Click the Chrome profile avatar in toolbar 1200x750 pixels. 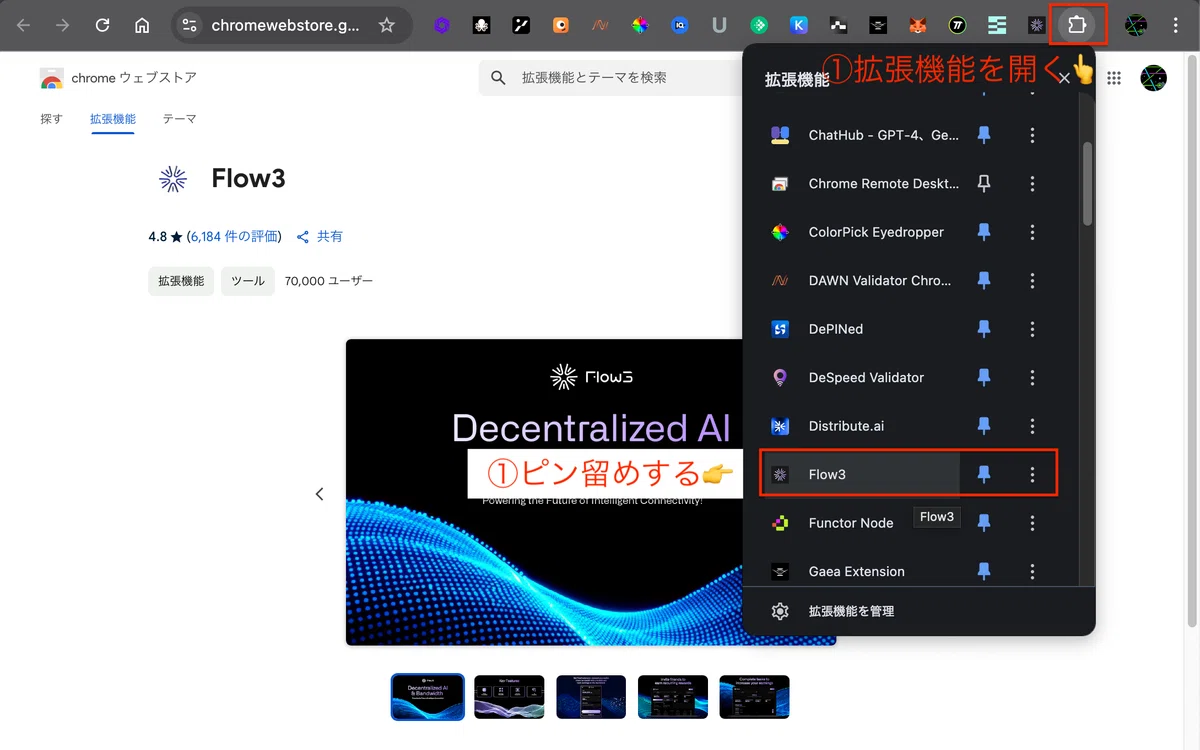[x=1136, y=25]
